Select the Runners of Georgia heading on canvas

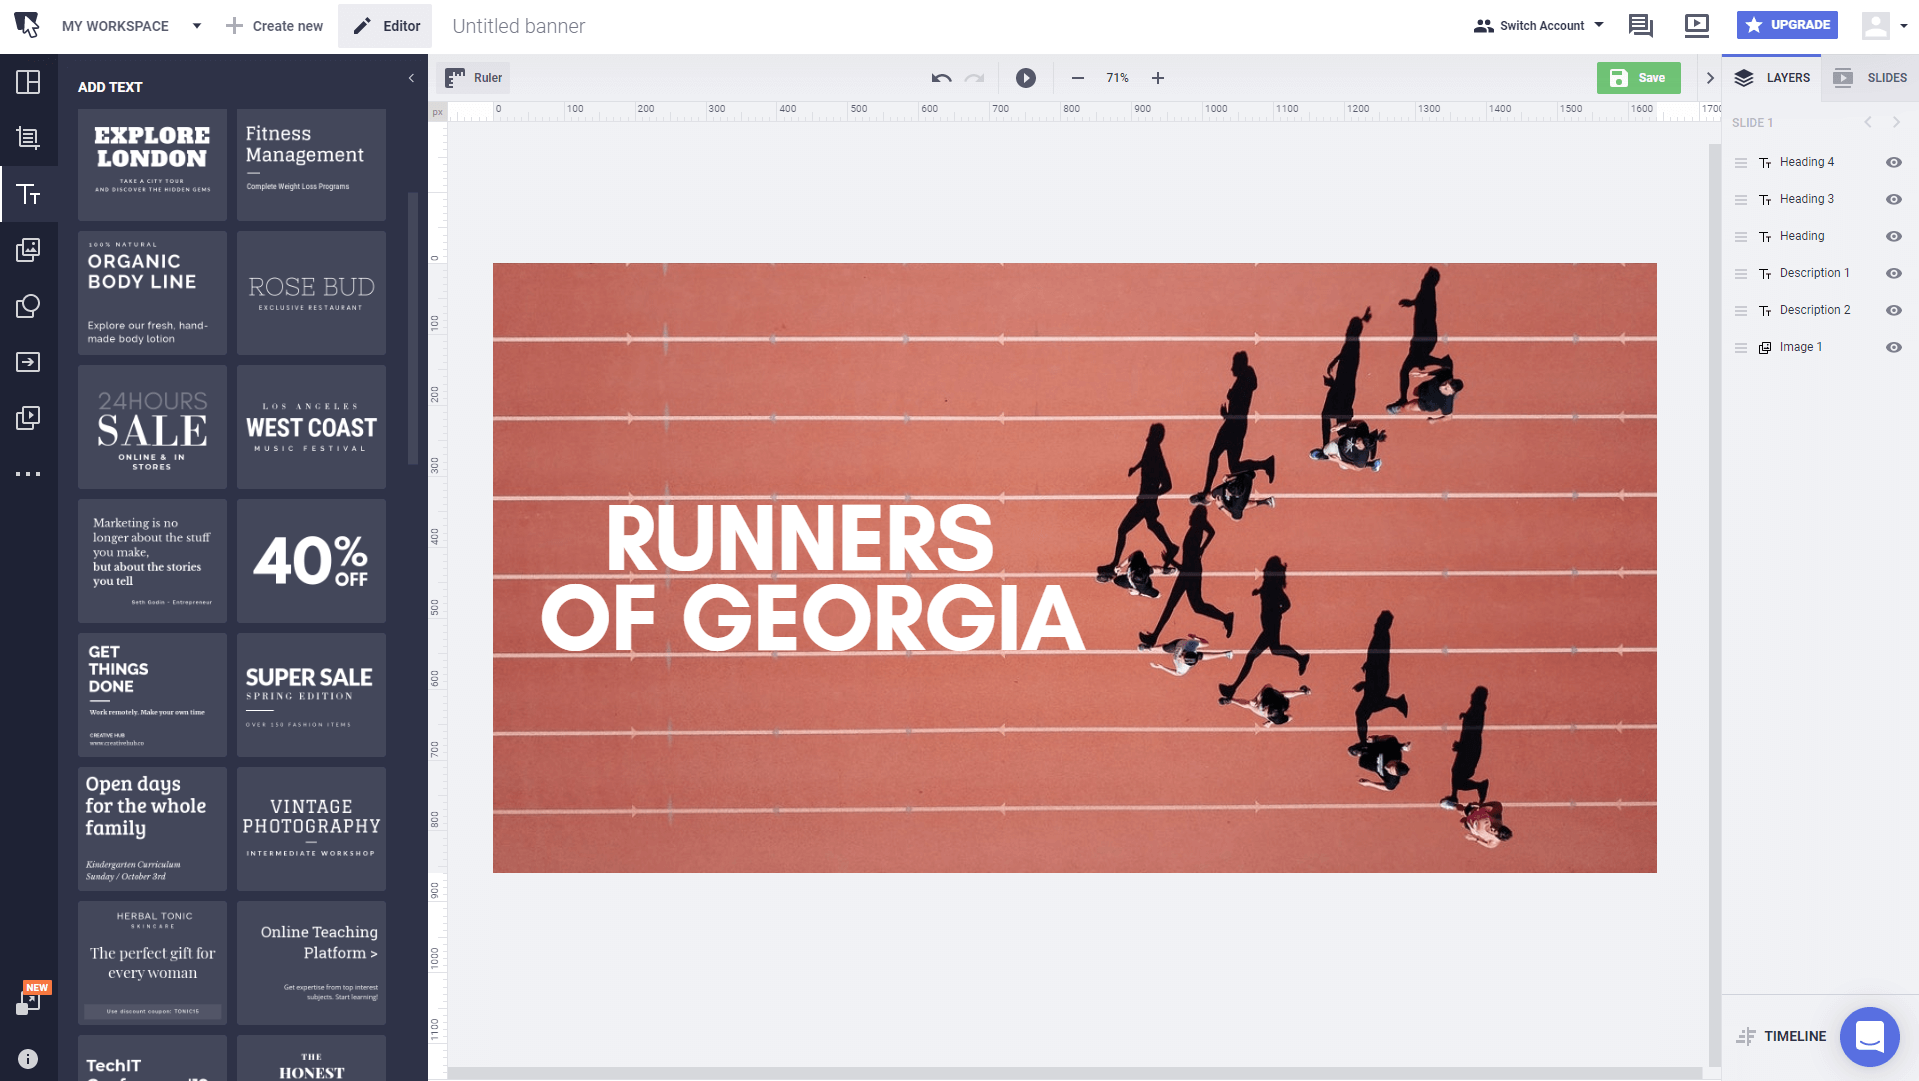point(812,577)
